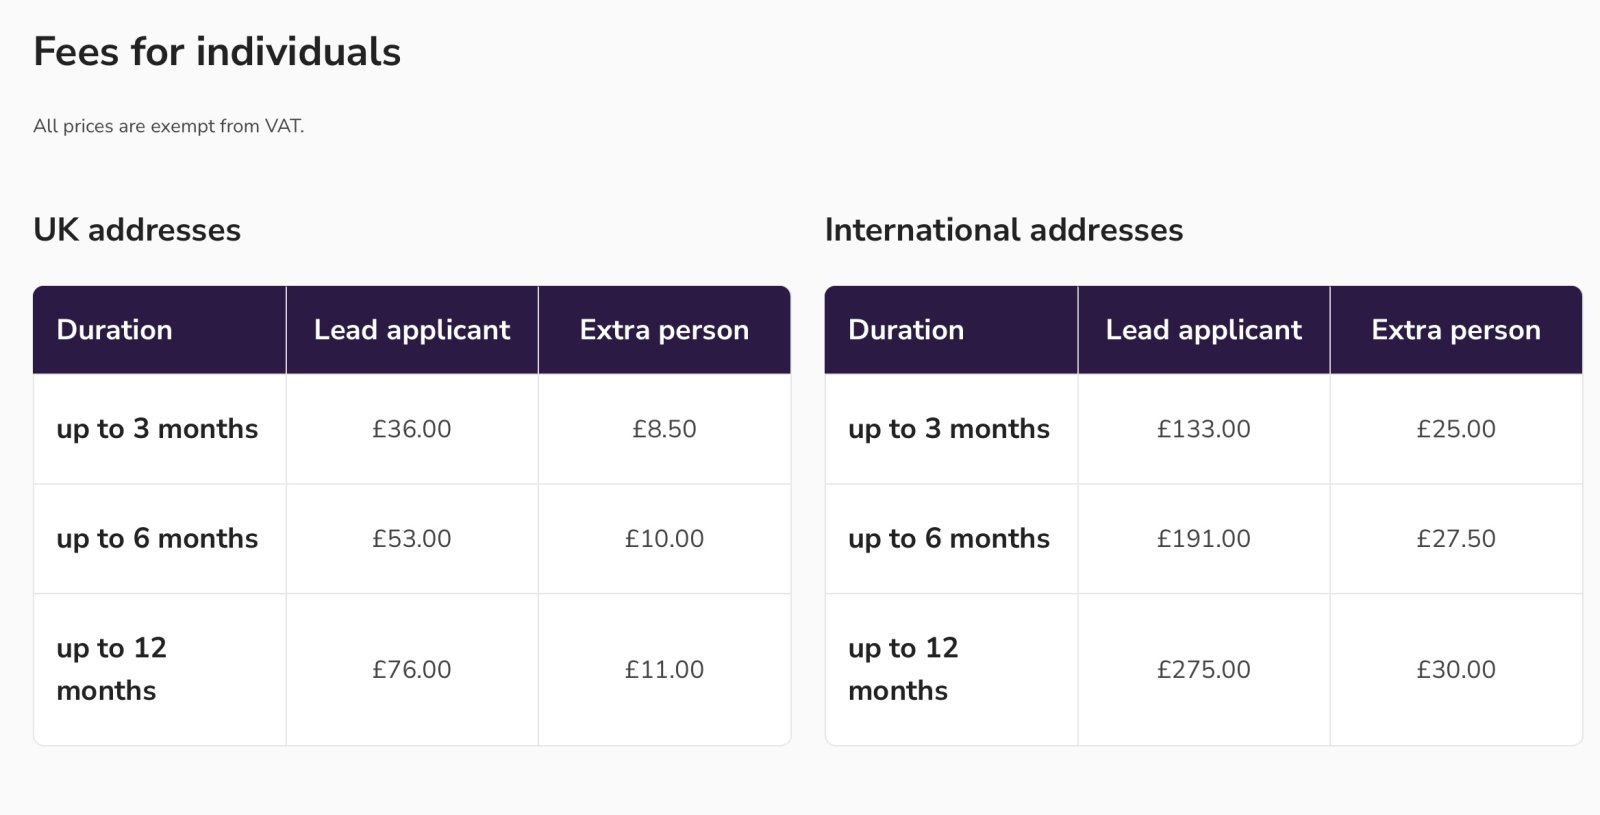Select the £11.00 extra person cell
The image size is (1600, 815).
click(x=664, y=670)
